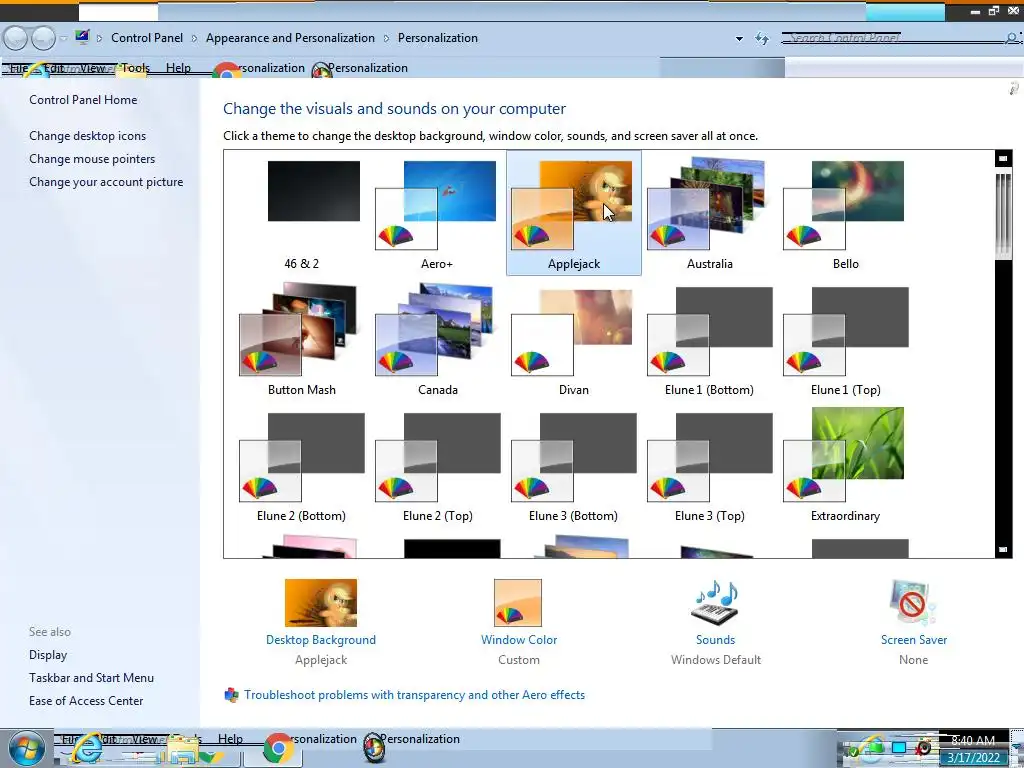Pick the Extraordinary theme
Image resolution: width=1024 pixels, height=768 pixels.
point(845,466)
